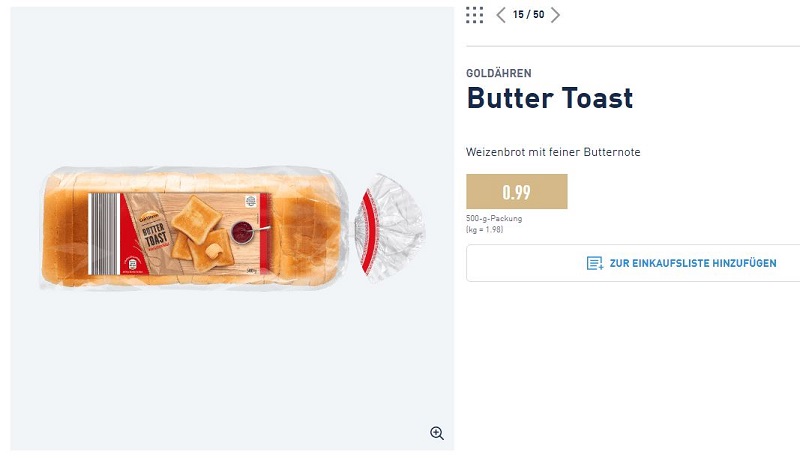This screenshot has height=464, width=800.
Task: Go to previous product with left arrow
Action: coord(502,15)
